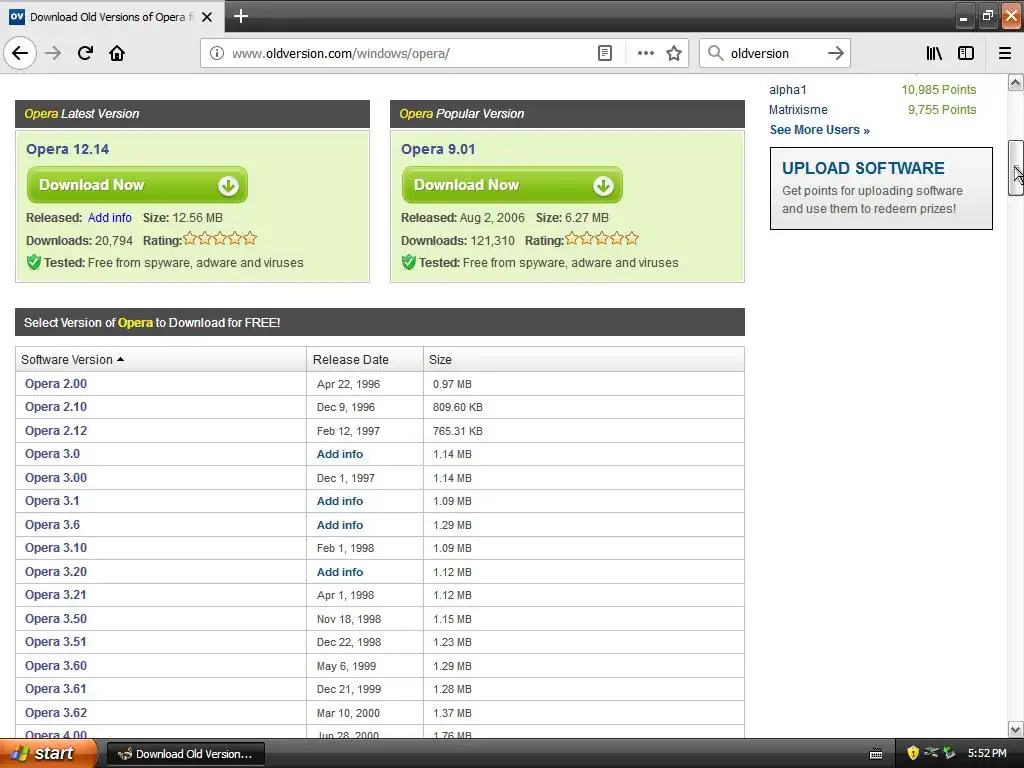Click Add info next to Opera 12.14 Released
The image size is (1024, 768).
click(x=110, y=217)
